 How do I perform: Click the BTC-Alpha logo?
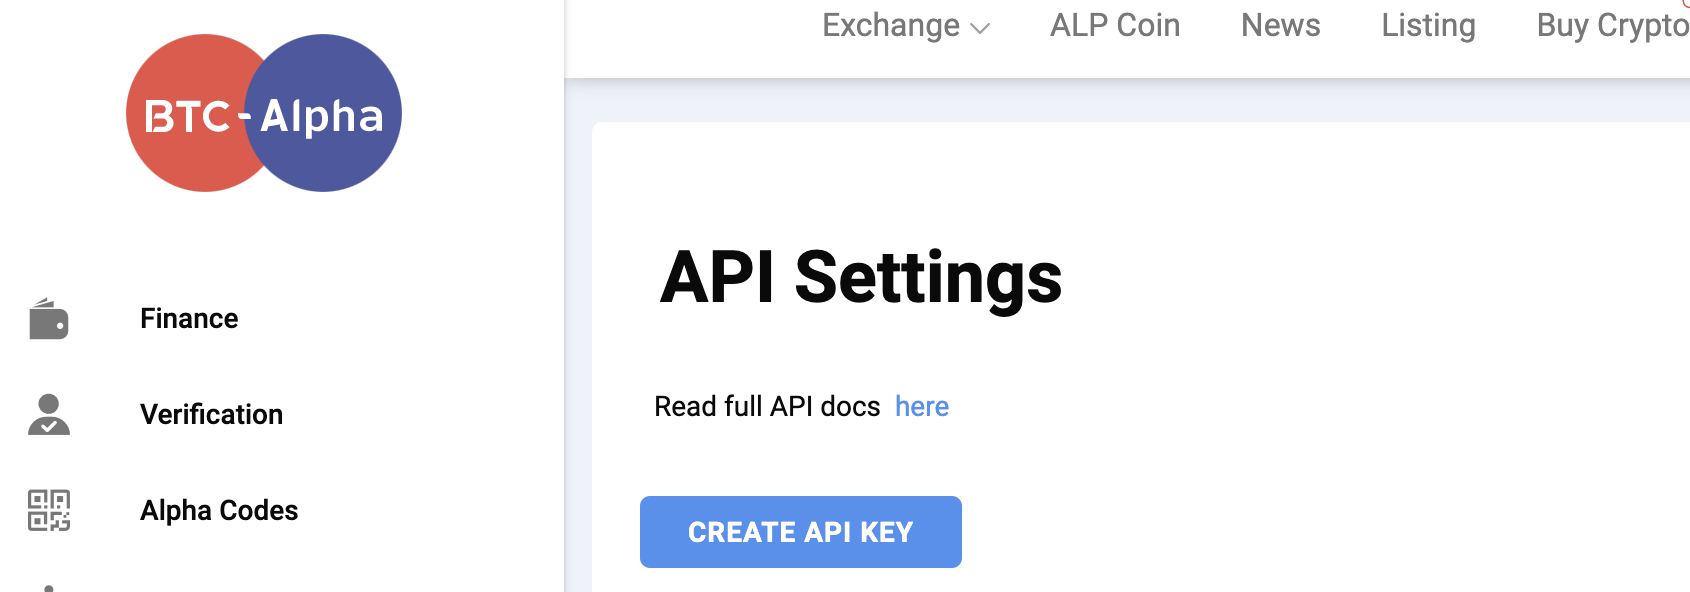click(x=264, y=113)
